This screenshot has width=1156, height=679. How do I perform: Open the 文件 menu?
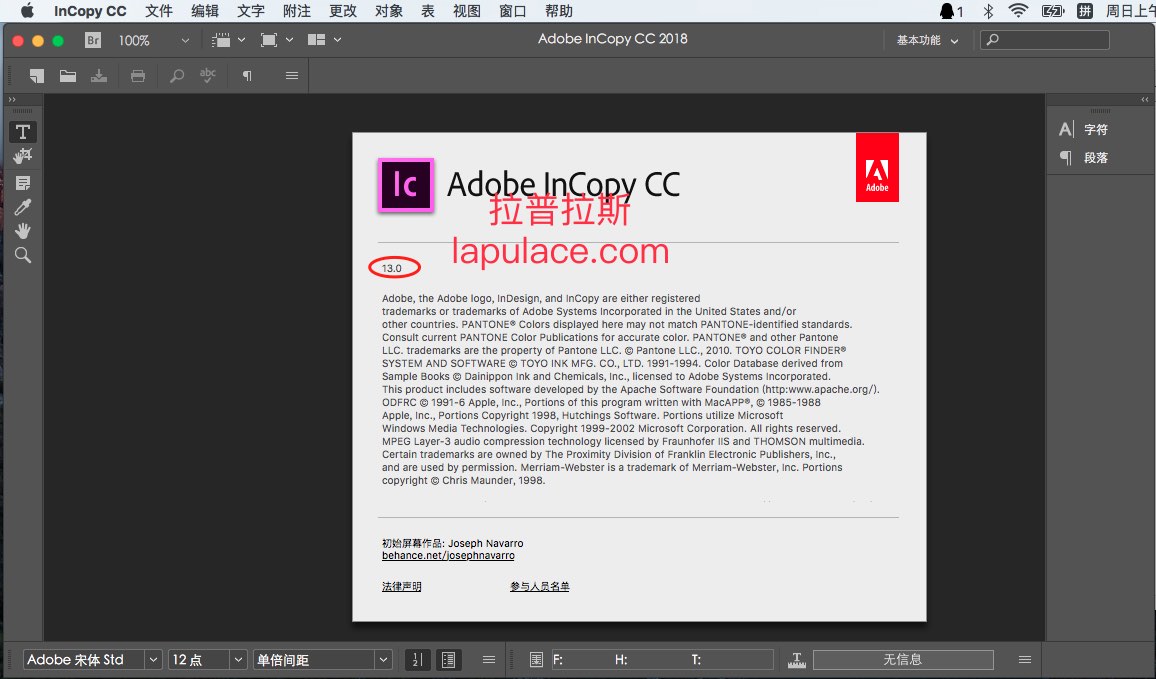(x=159, y=11)
